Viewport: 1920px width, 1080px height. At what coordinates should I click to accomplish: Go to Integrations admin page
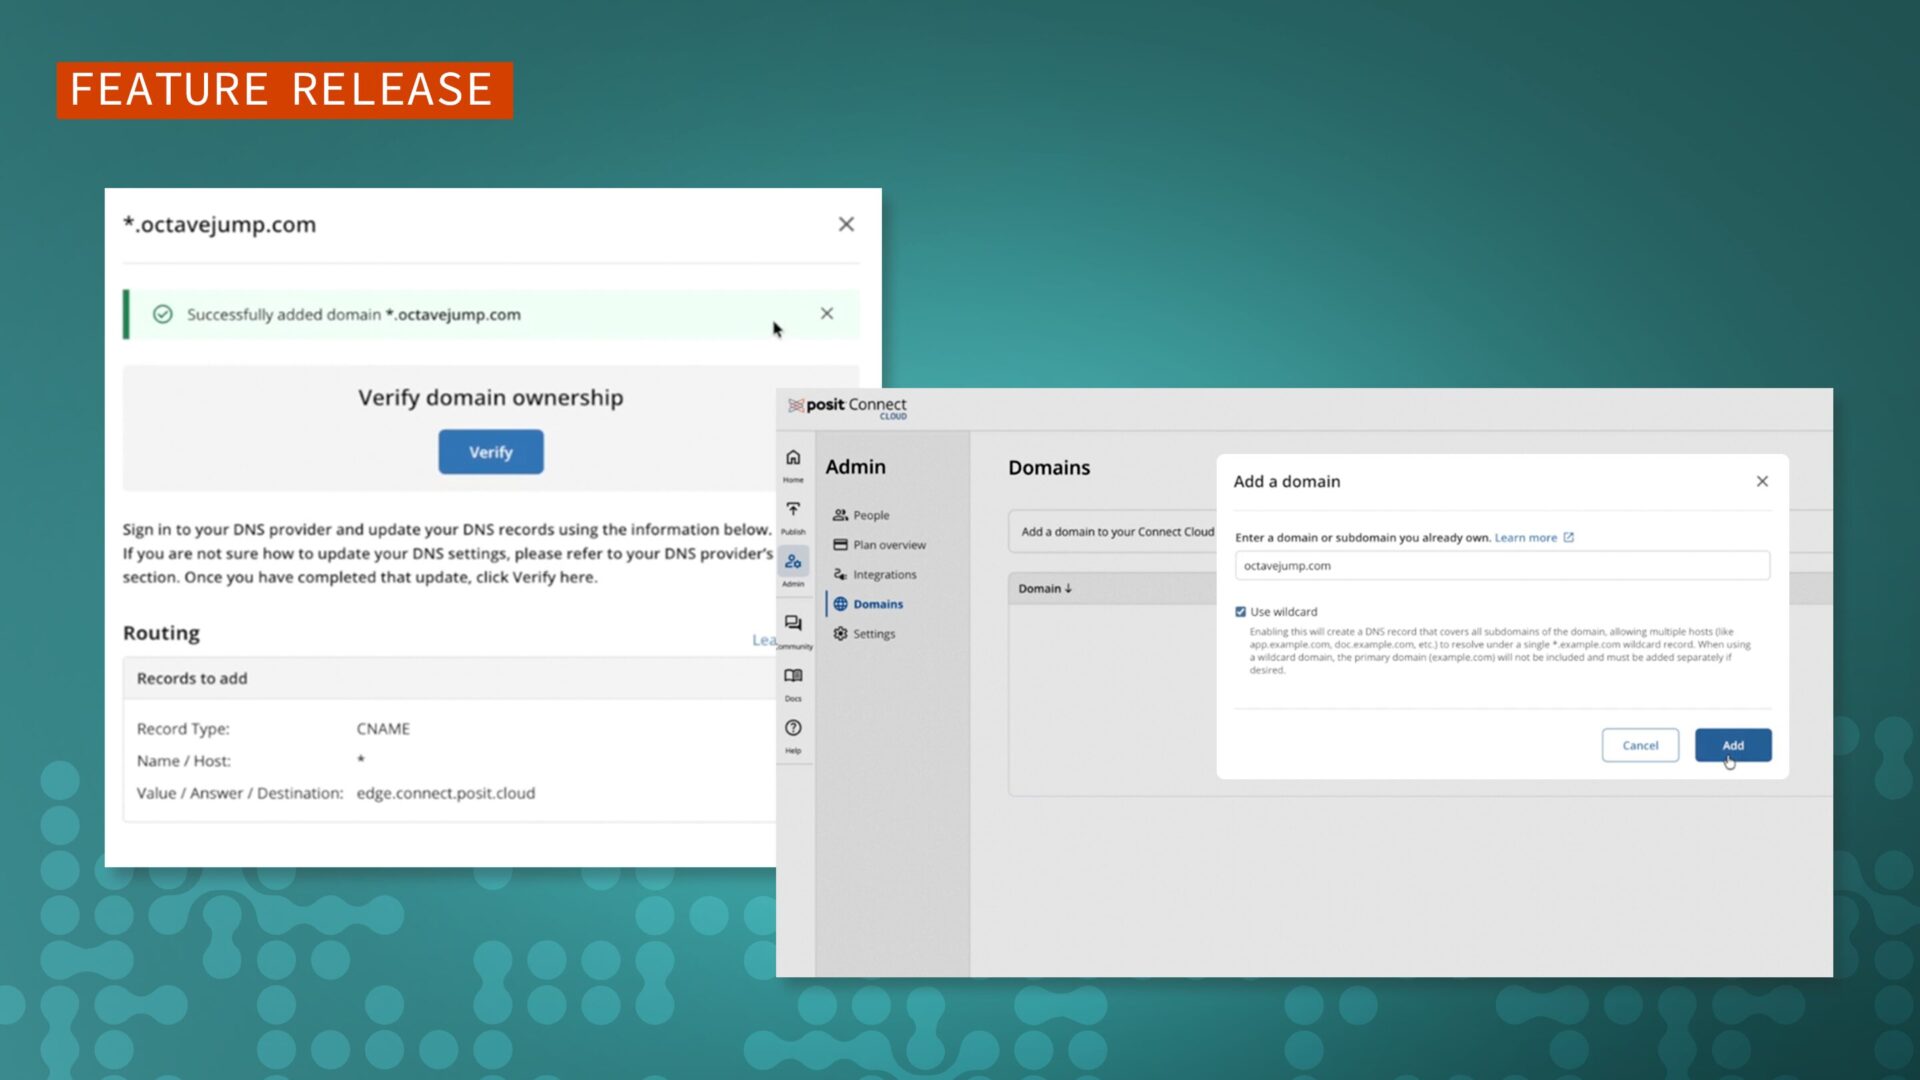884,575
